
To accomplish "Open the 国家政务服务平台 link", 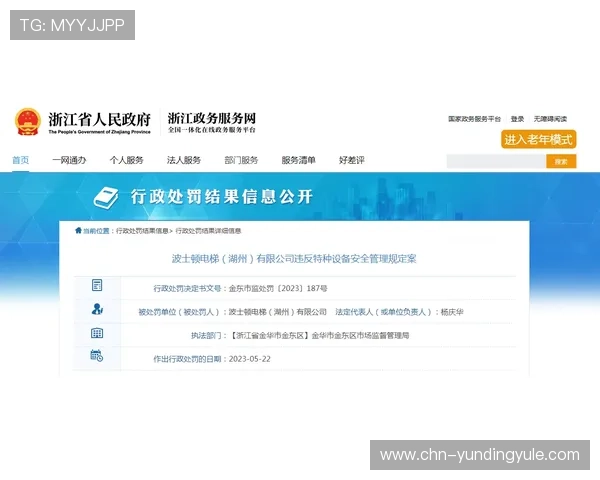I will 474,119.
